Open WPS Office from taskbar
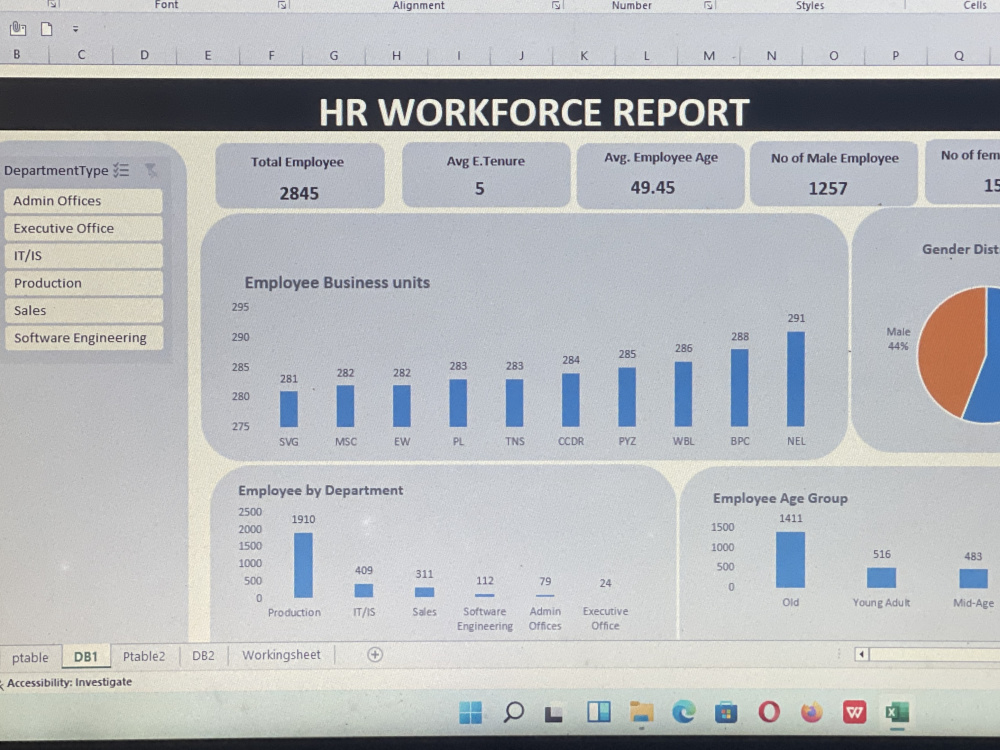1000x750 pixels. point(854,711)
